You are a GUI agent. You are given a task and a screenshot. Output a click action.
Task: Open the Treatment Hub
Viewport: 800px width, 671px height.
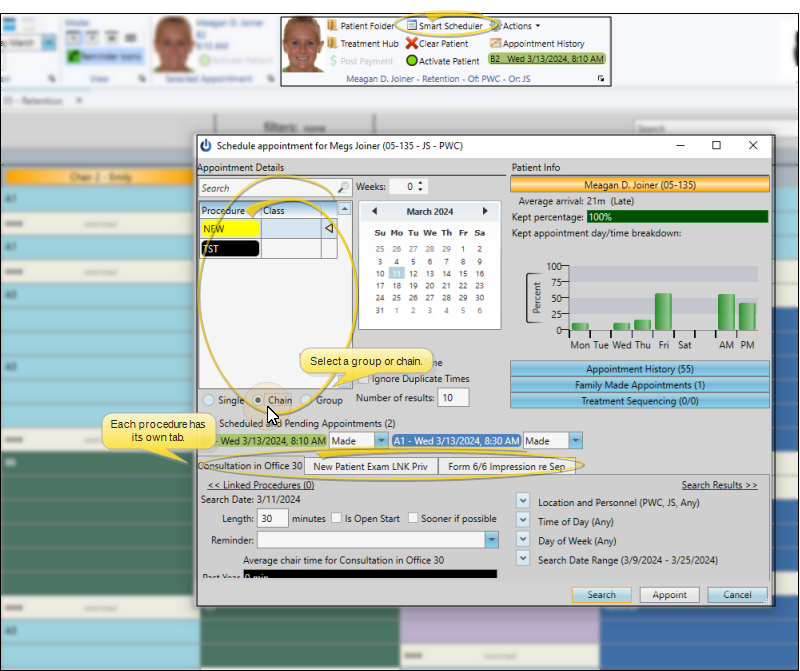[332, 43]
